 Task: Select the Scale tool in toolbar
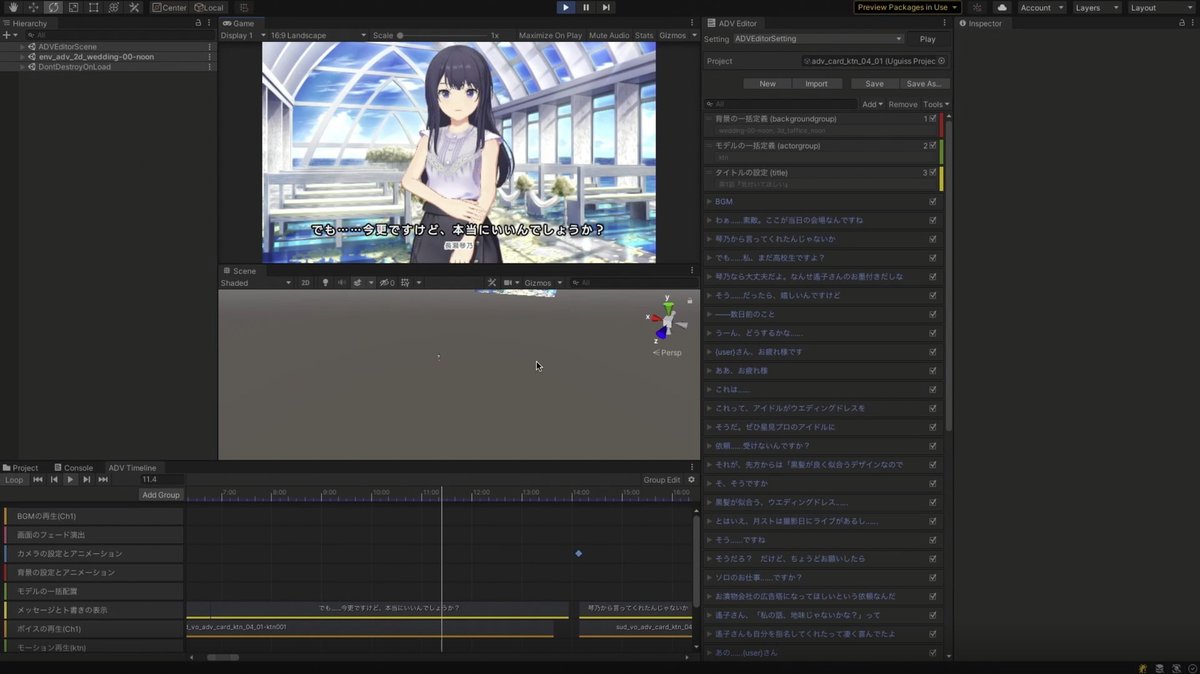pos(73,7)
